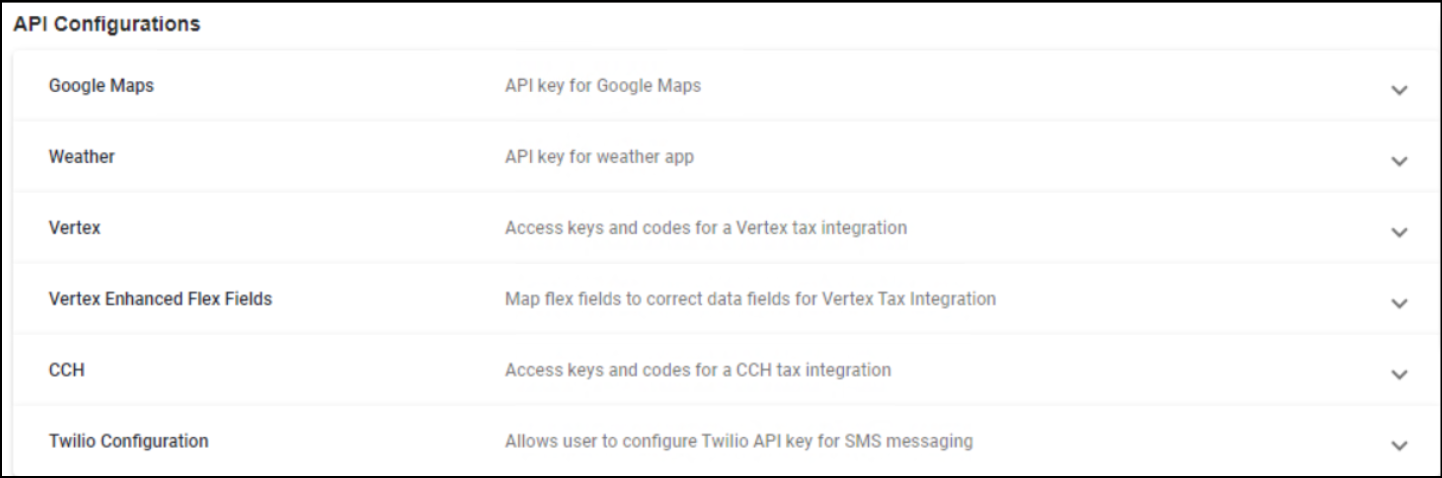Click the Vertex row chevron arrow
This screenshot has width=1442, height=478.
pos(1399,232)
